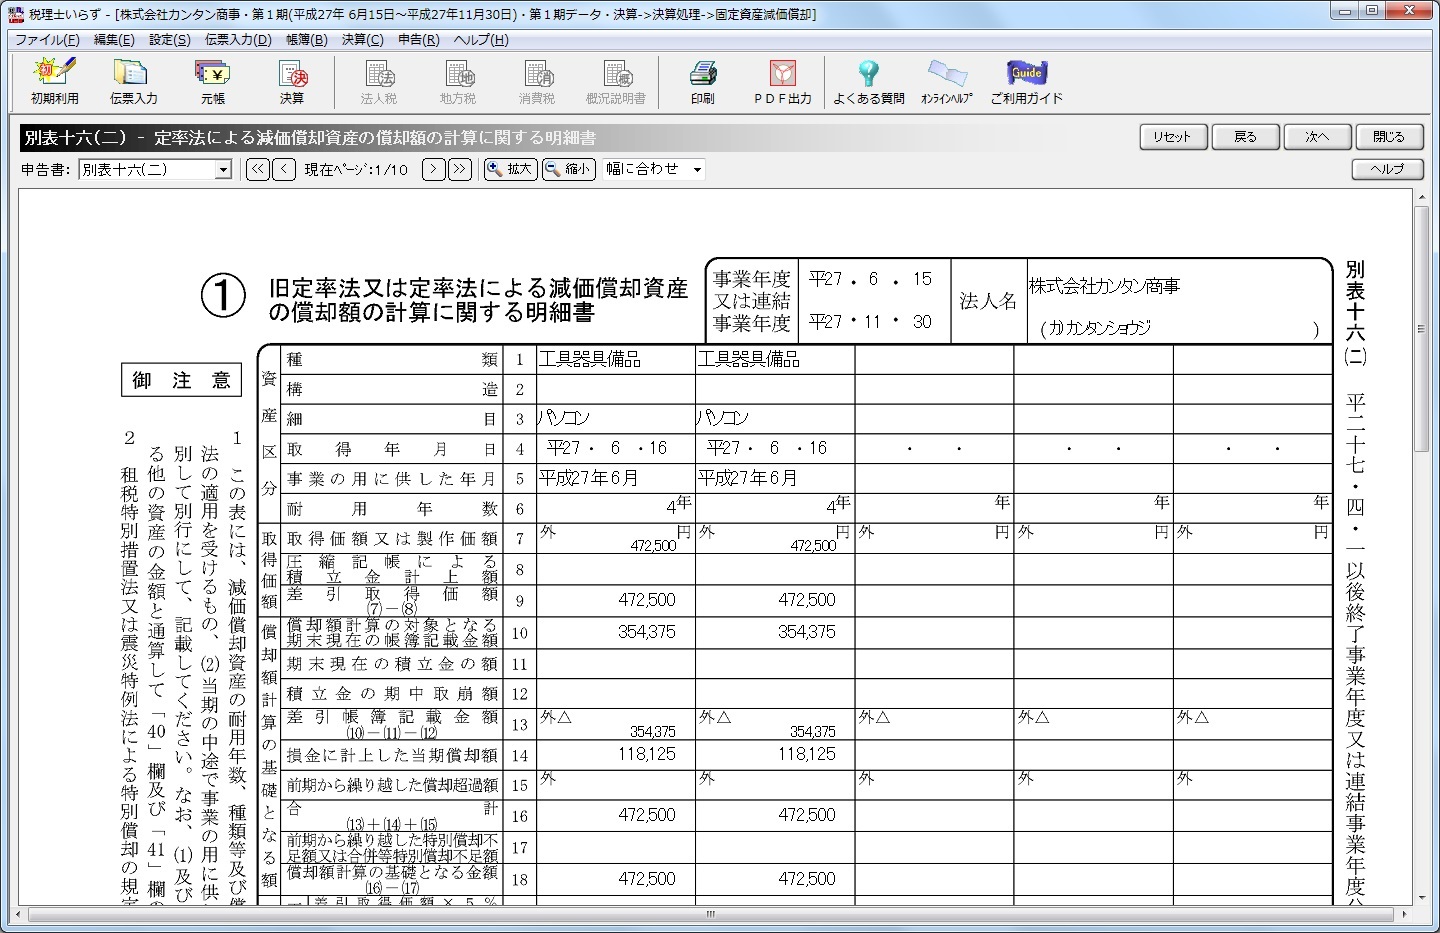Open the 元帳 ledger icon
The height and width of the screenshot is (933, 1440).
(x=212, y=81)
